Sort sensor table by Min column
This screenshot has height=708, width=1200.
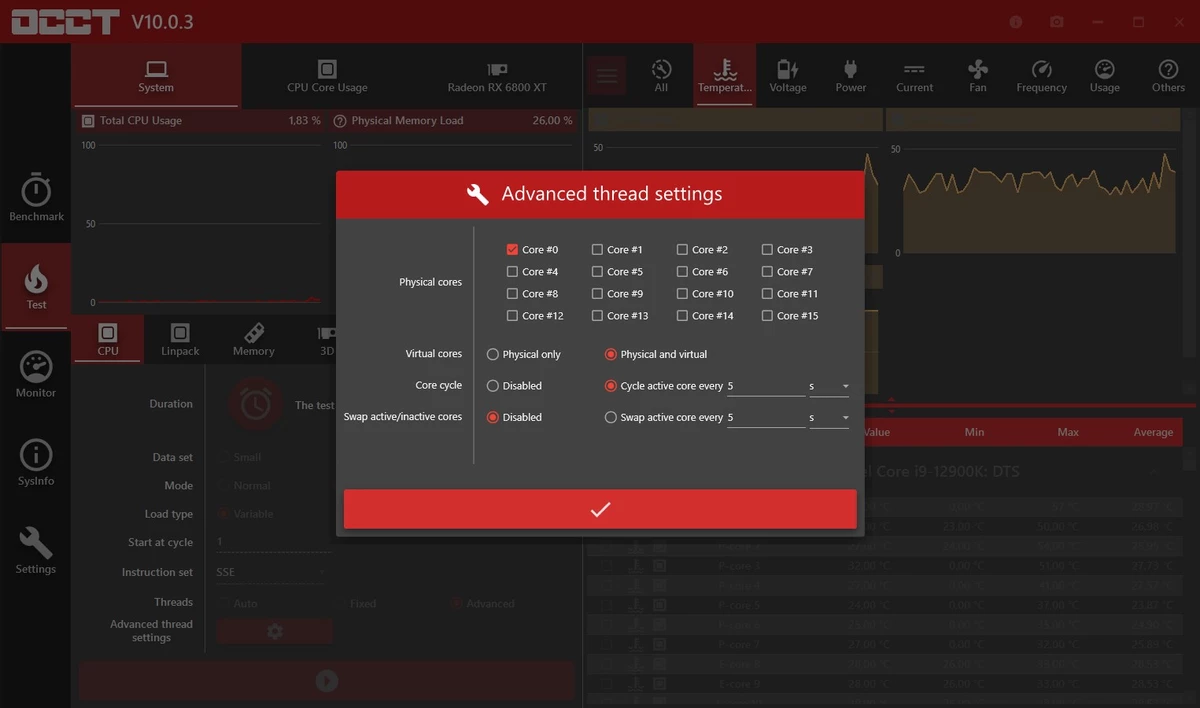pos(974,432)
